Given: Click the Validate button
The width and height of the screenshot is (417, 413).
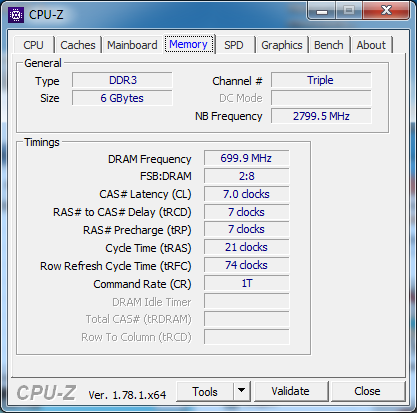Looking at the screenshot, I should tap(290, 391).
